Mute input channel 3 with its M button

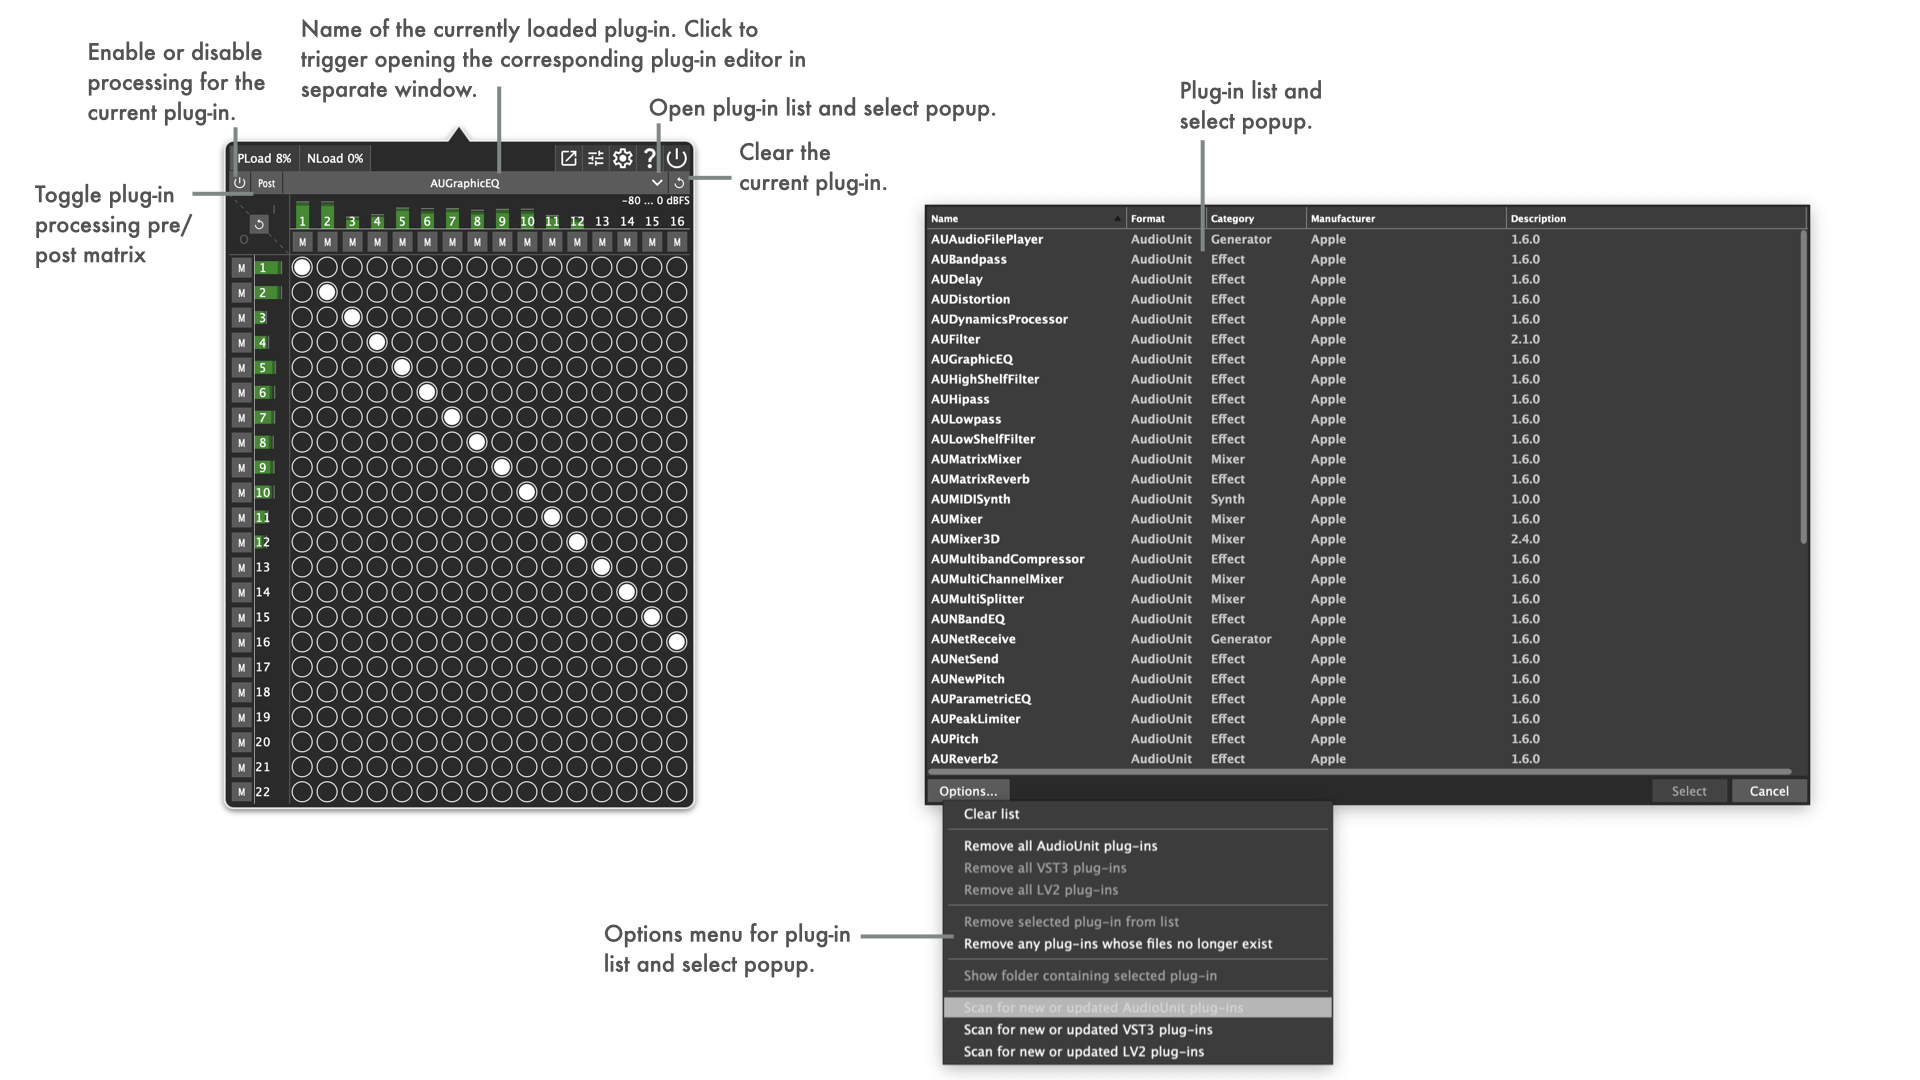tap(241, 318)
